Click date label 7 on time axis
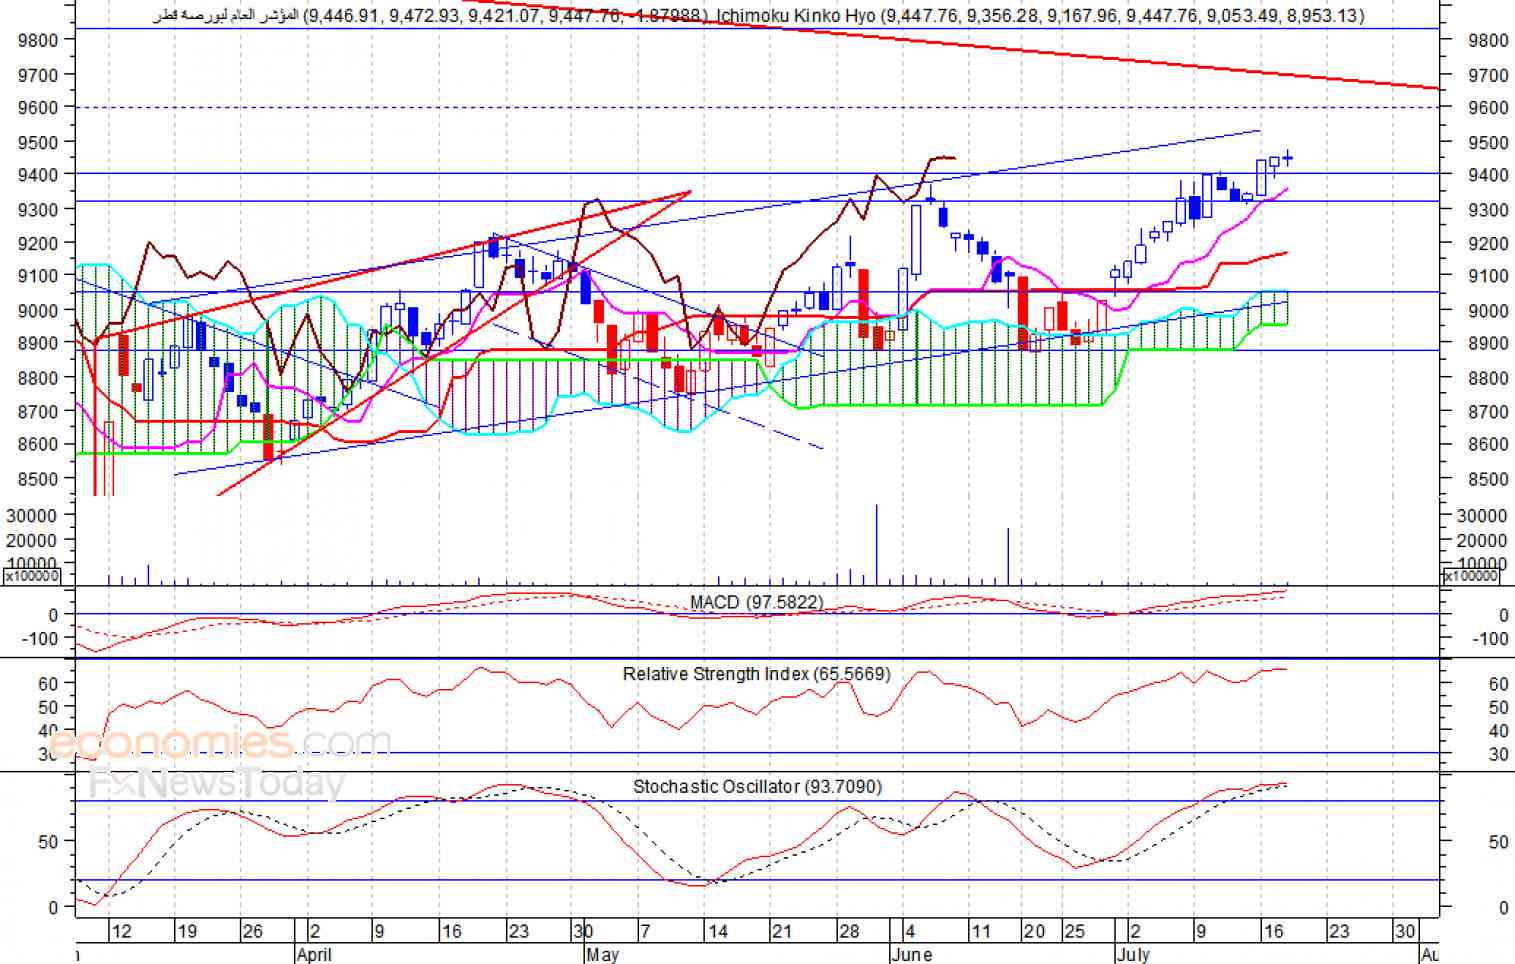Image resolution: width=1515 pixels, height=964 pixels. pyautogui.click(x=646, y=931)
